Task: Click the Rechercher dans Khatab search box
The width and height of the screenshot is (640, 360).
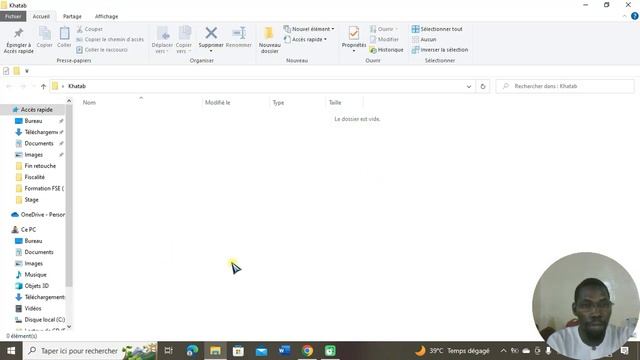Action: (x=565, y=86)
